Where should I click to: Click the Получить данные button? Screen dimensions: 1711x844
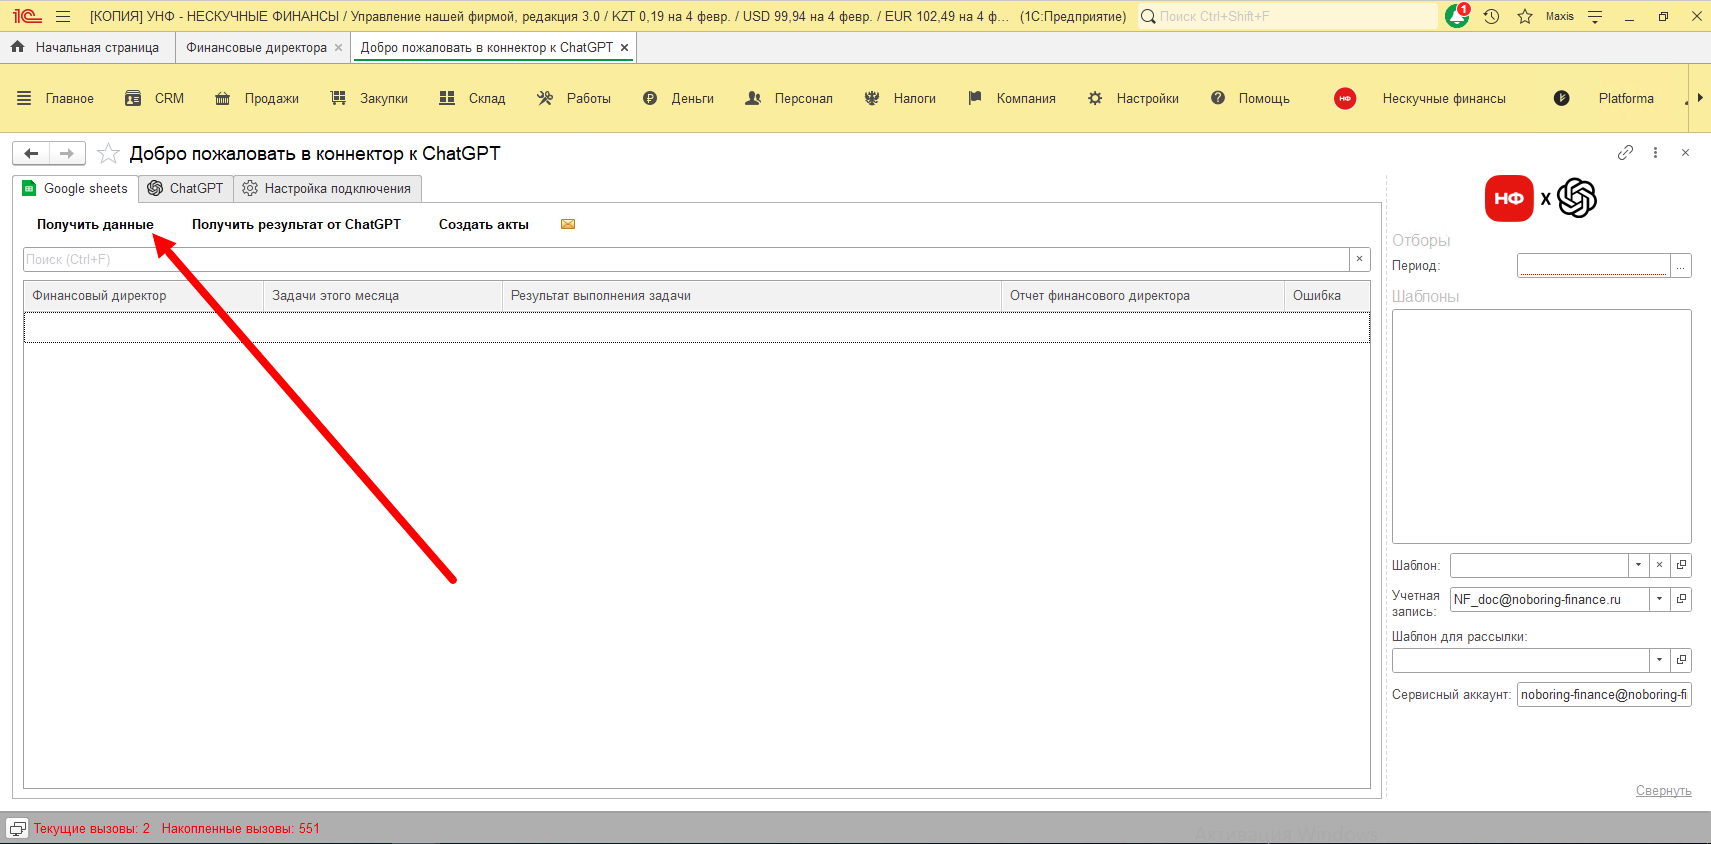pos(95,224)
